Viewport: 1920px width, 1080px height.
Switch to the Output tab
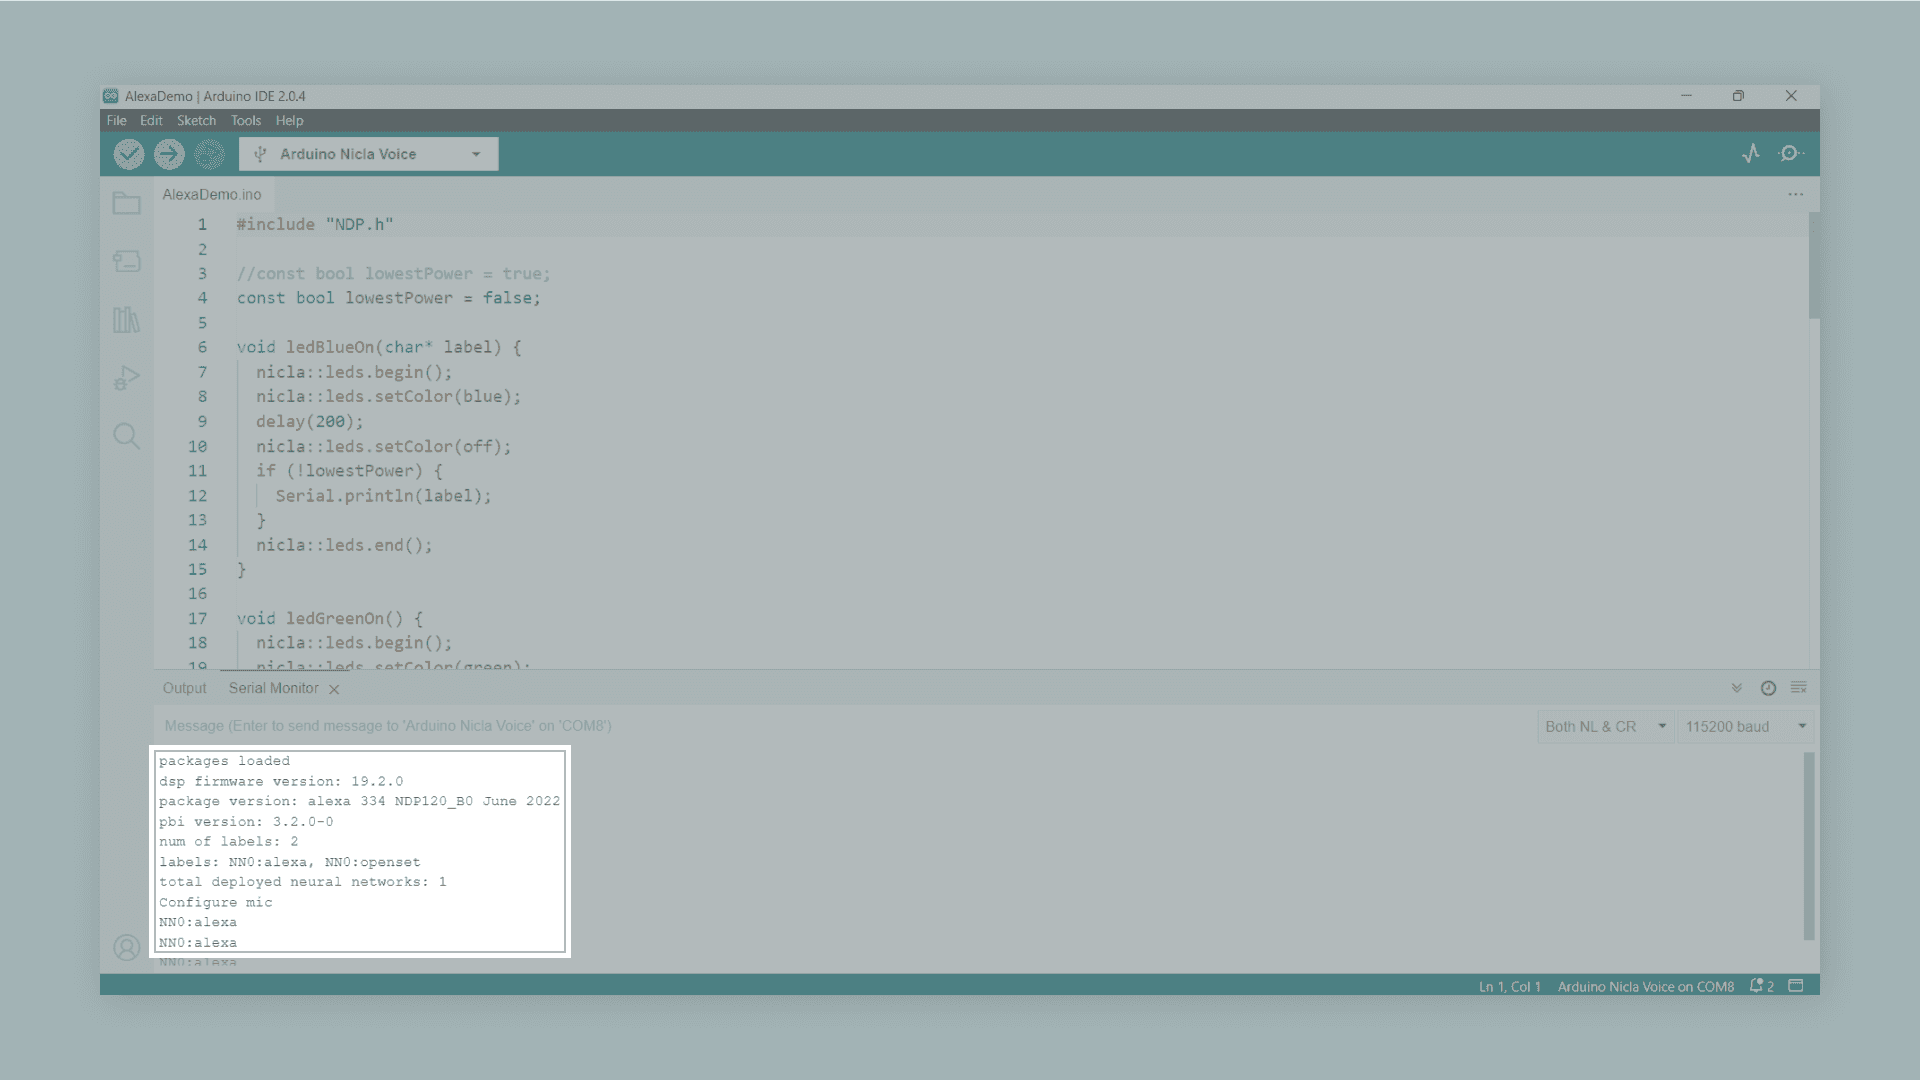click(184, 688)
